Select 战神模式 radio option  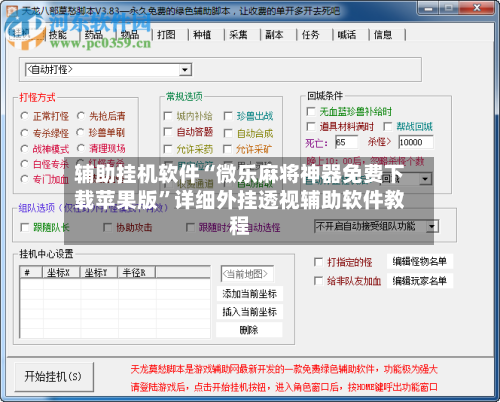[25, 149]
